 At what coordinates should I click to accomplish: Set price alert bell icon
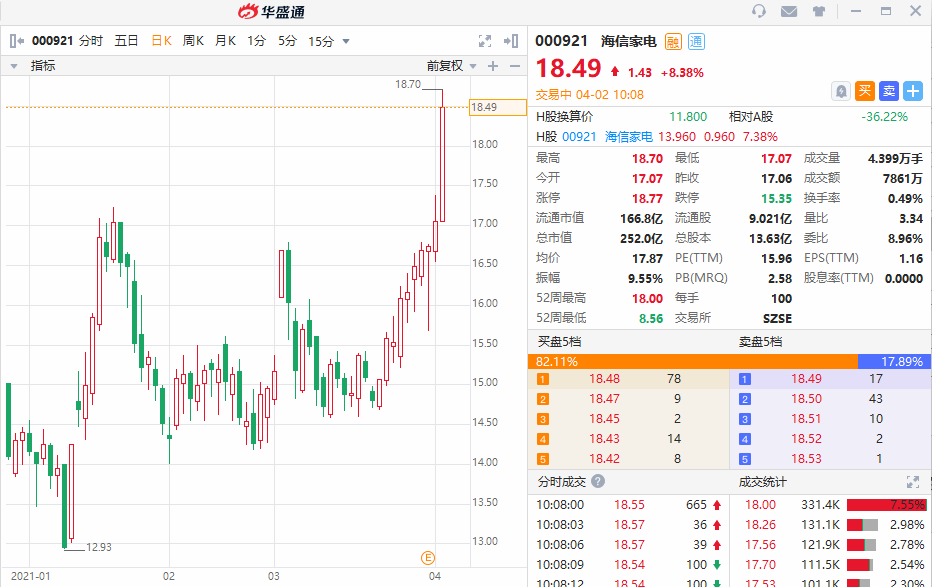coord(840,91)
